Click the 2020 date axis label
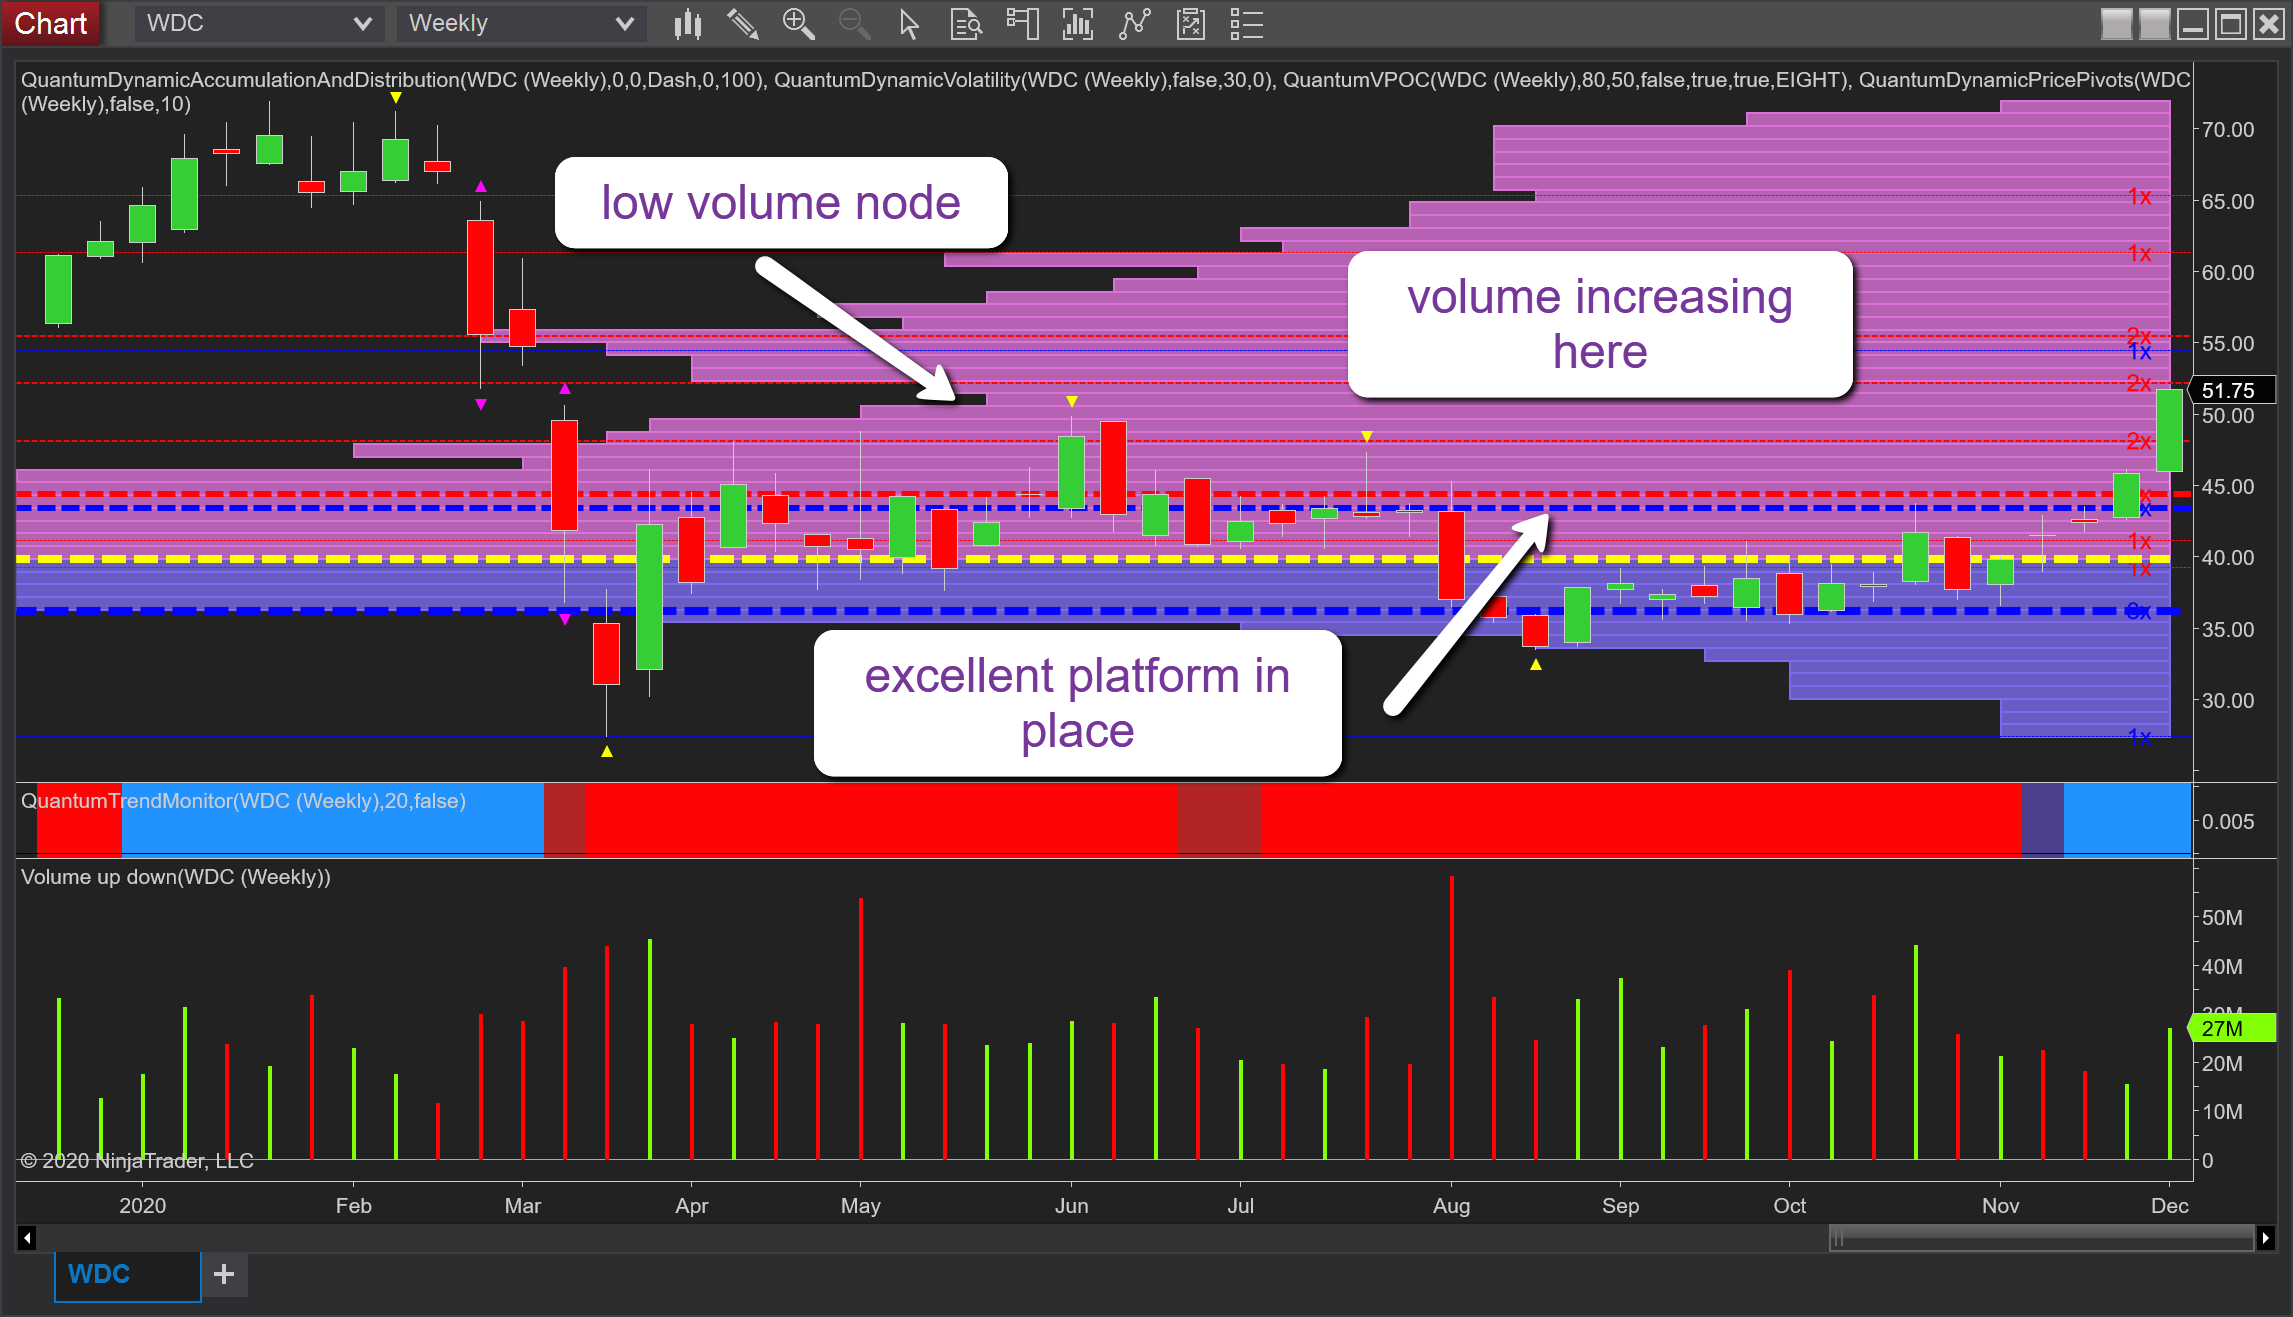This screenshot has width=2293, height=1317. (x=142, y=1206)
